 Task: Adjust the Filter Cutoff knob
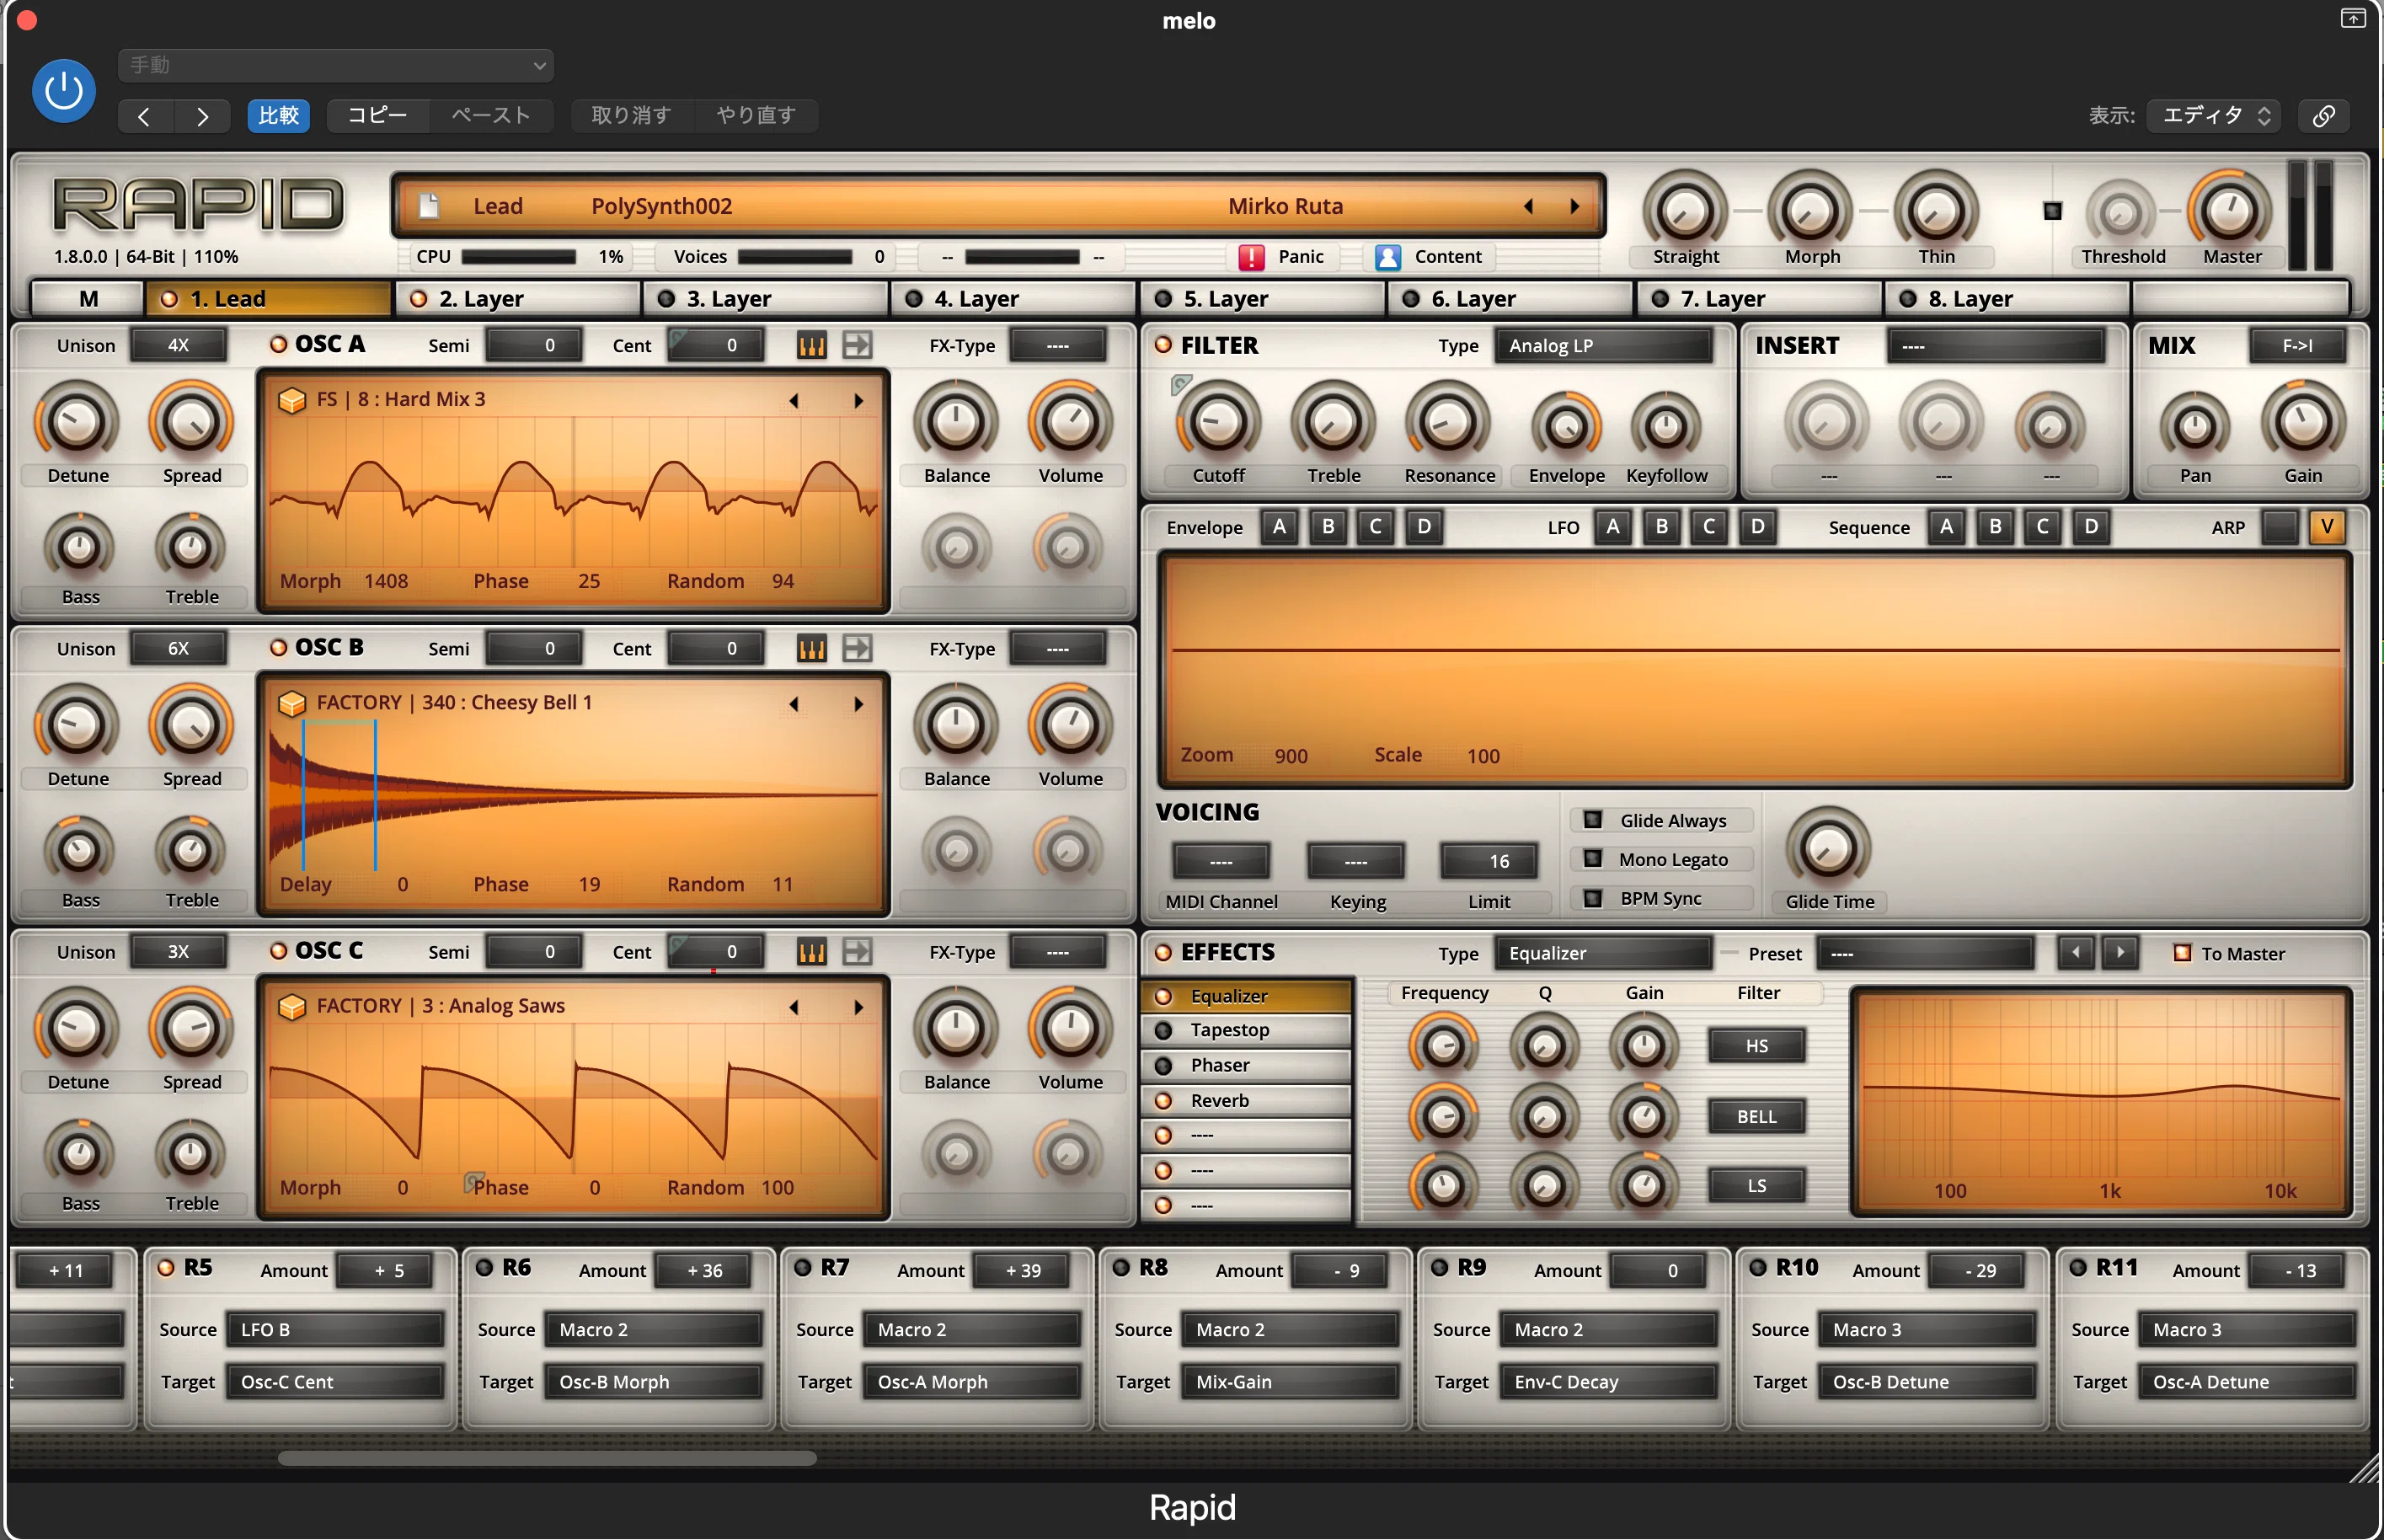(x=1218, y=423)
